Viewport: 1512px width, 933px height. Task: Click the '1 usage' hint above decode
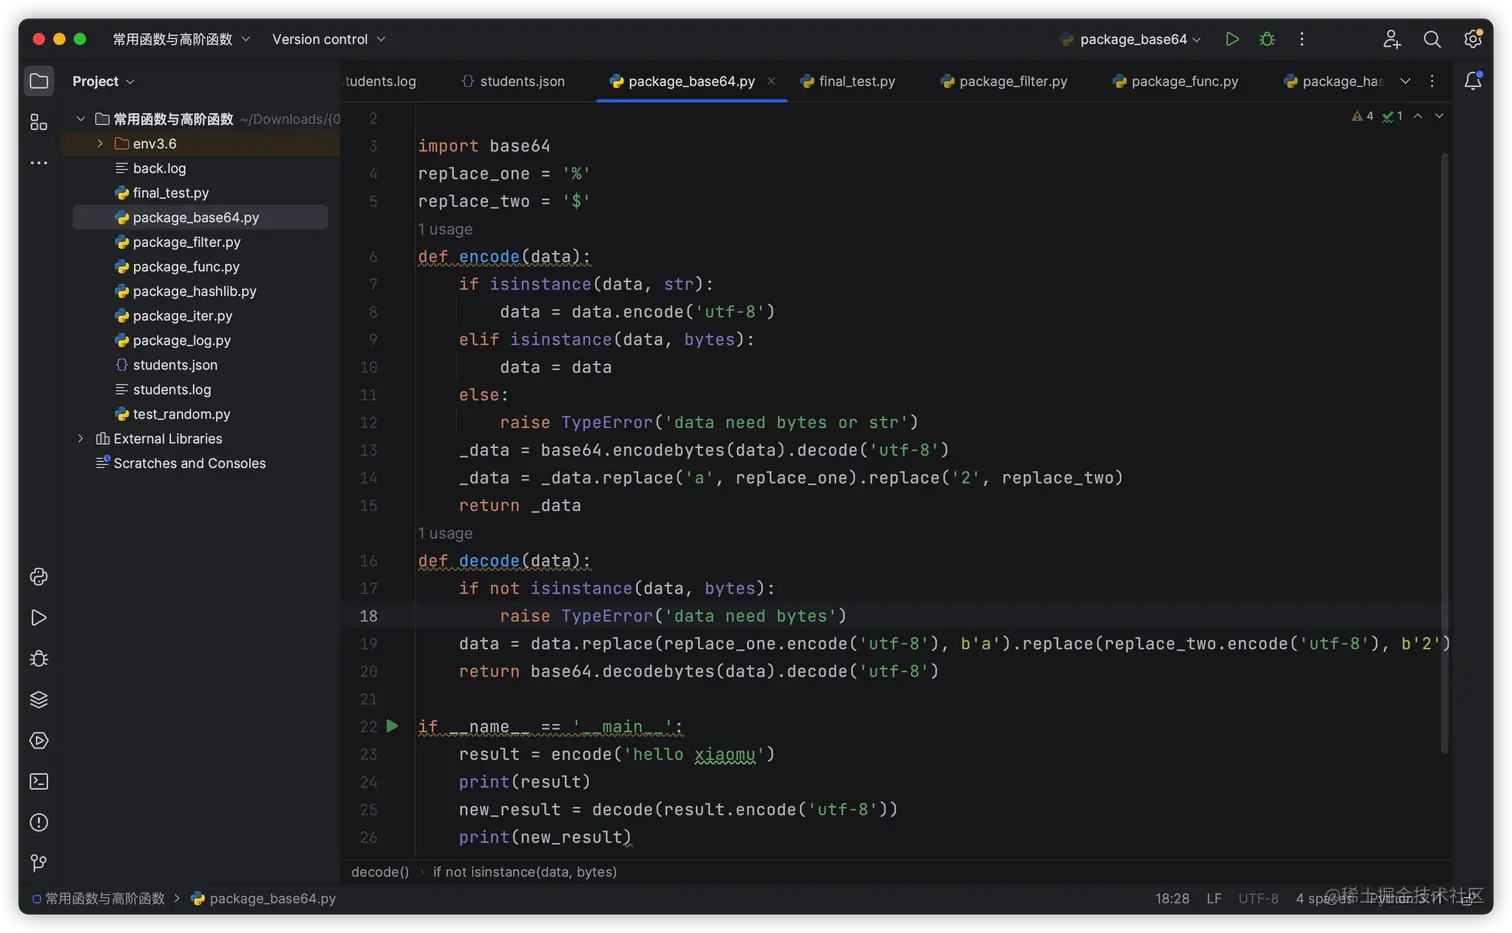(x=445, y=533)
